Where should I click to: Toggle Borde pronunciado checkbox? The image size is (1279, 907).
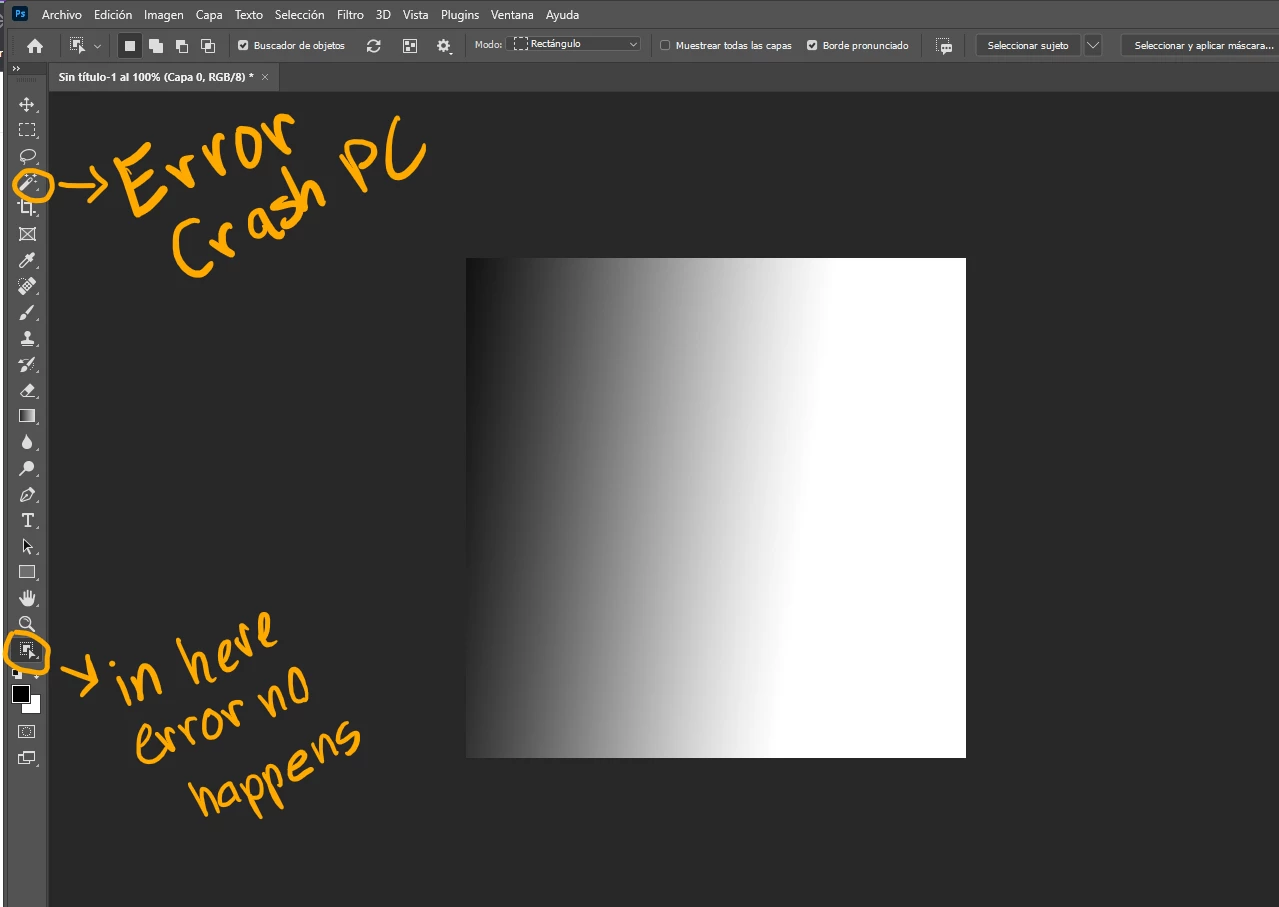(812, 46)
